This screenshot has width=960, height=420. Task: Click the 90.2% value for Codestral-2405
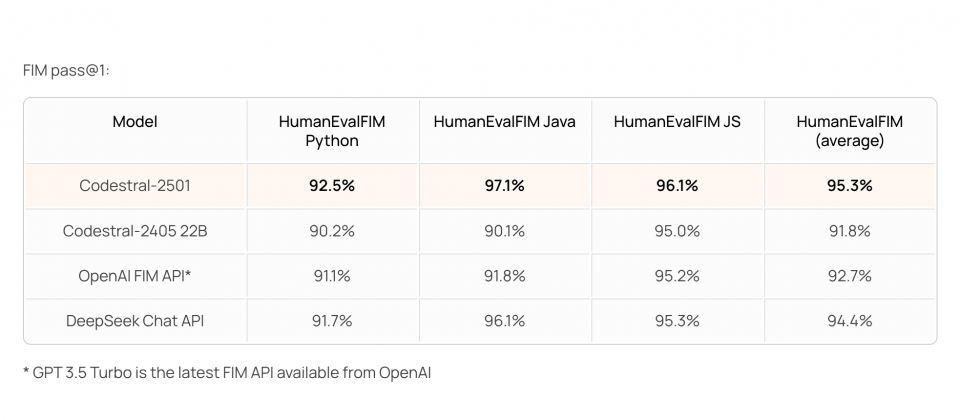332,231
